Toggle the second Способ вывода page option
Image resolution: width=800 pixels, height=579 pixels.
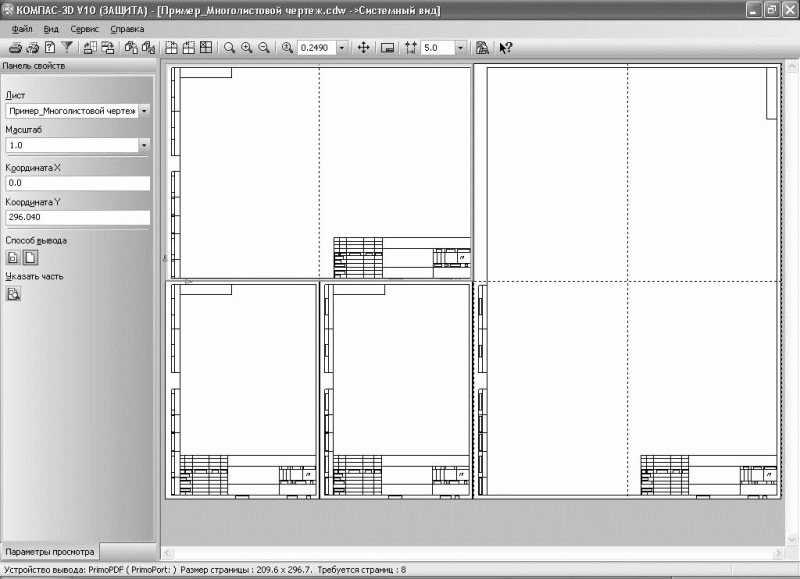tap(31, 258)
